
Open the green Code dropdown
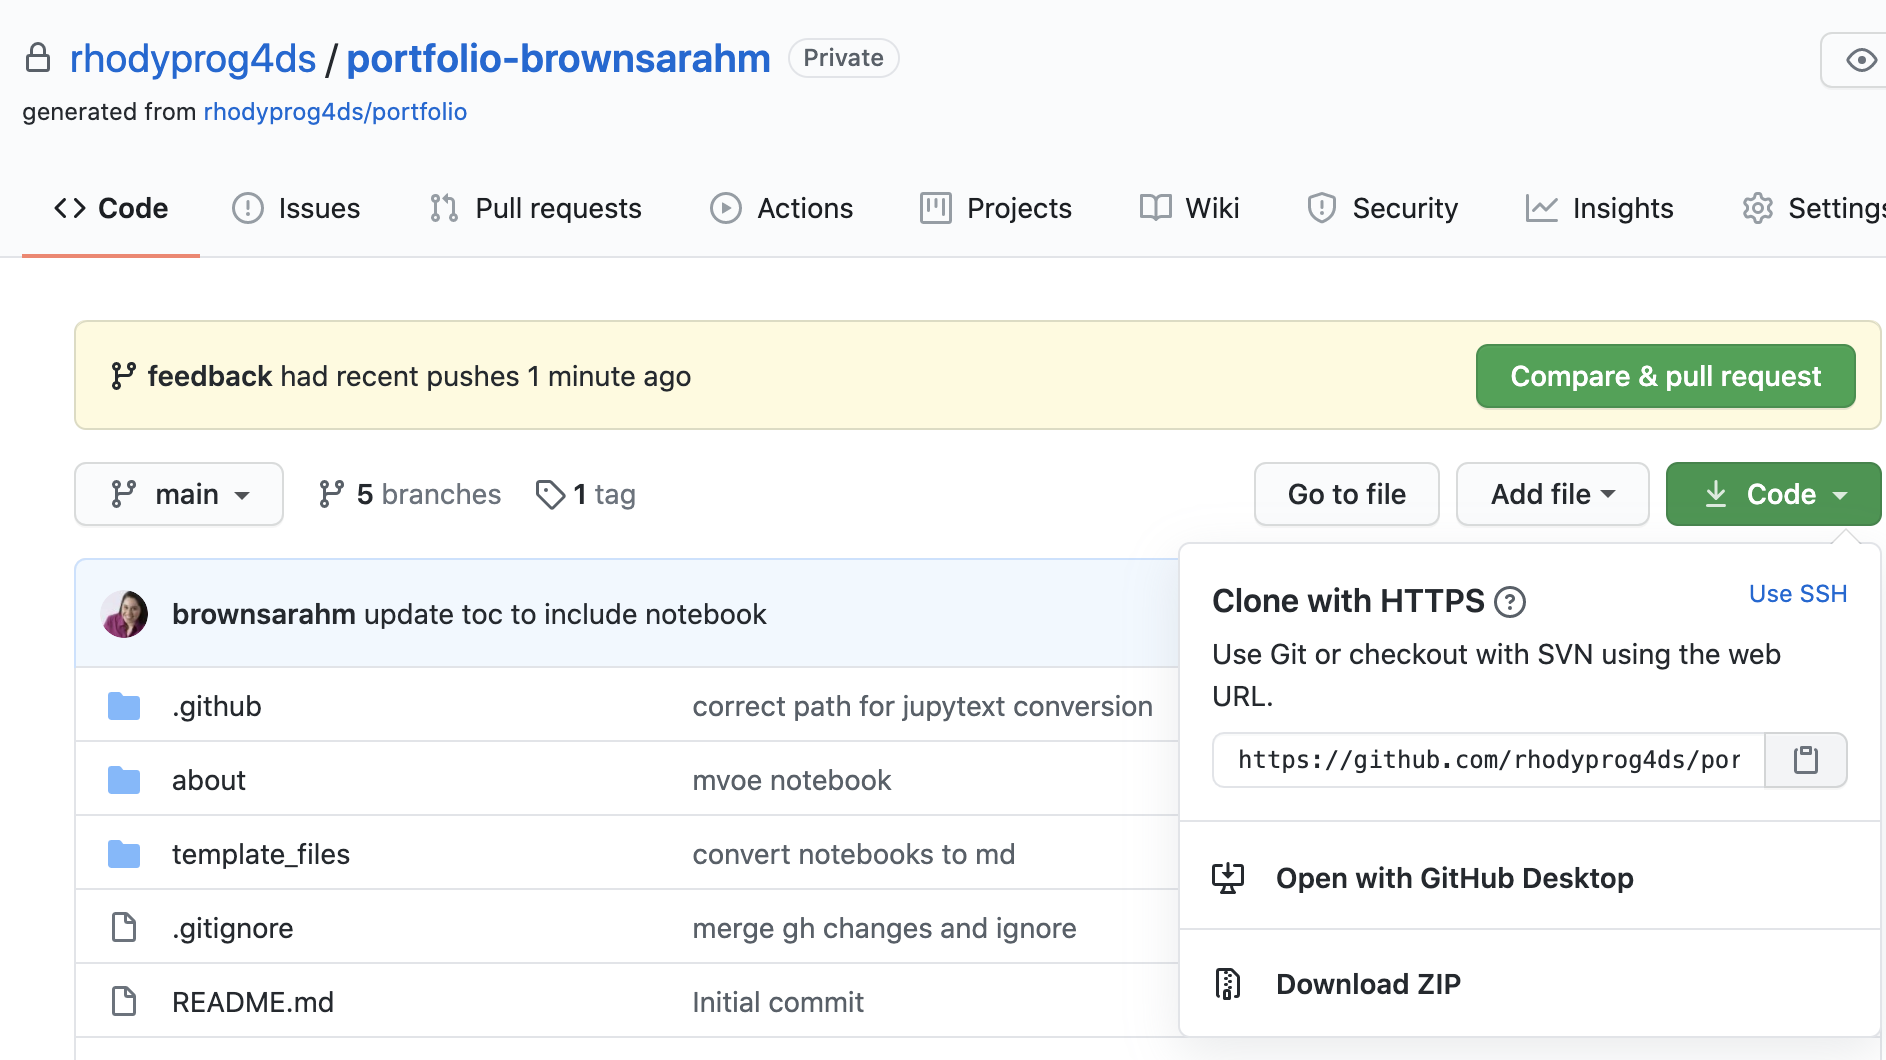[x=1773, y=494]
